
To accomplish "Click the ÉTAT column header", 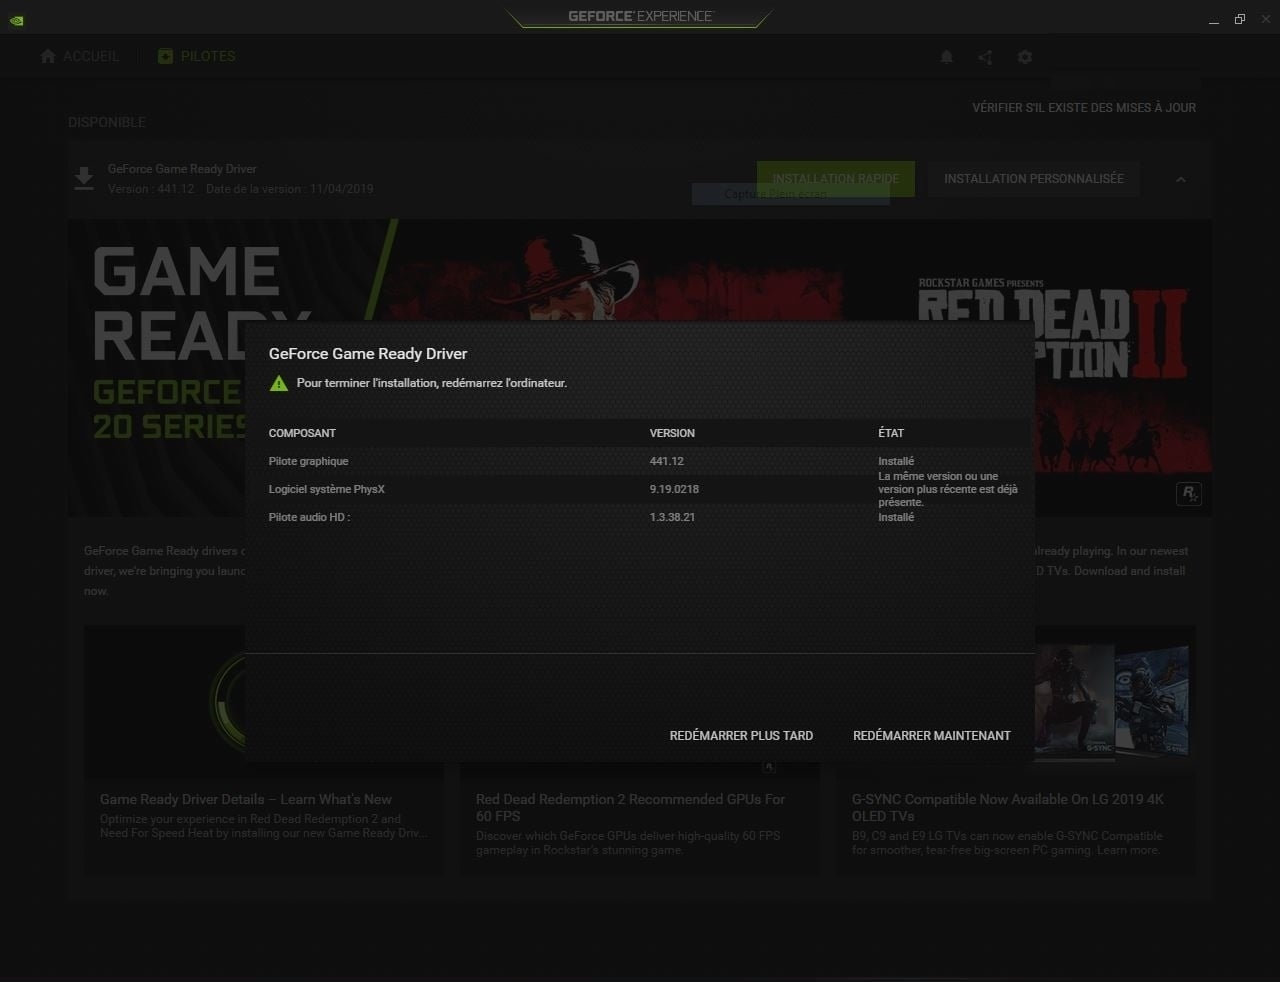I will pyautogui.click(x=891, y=433).
